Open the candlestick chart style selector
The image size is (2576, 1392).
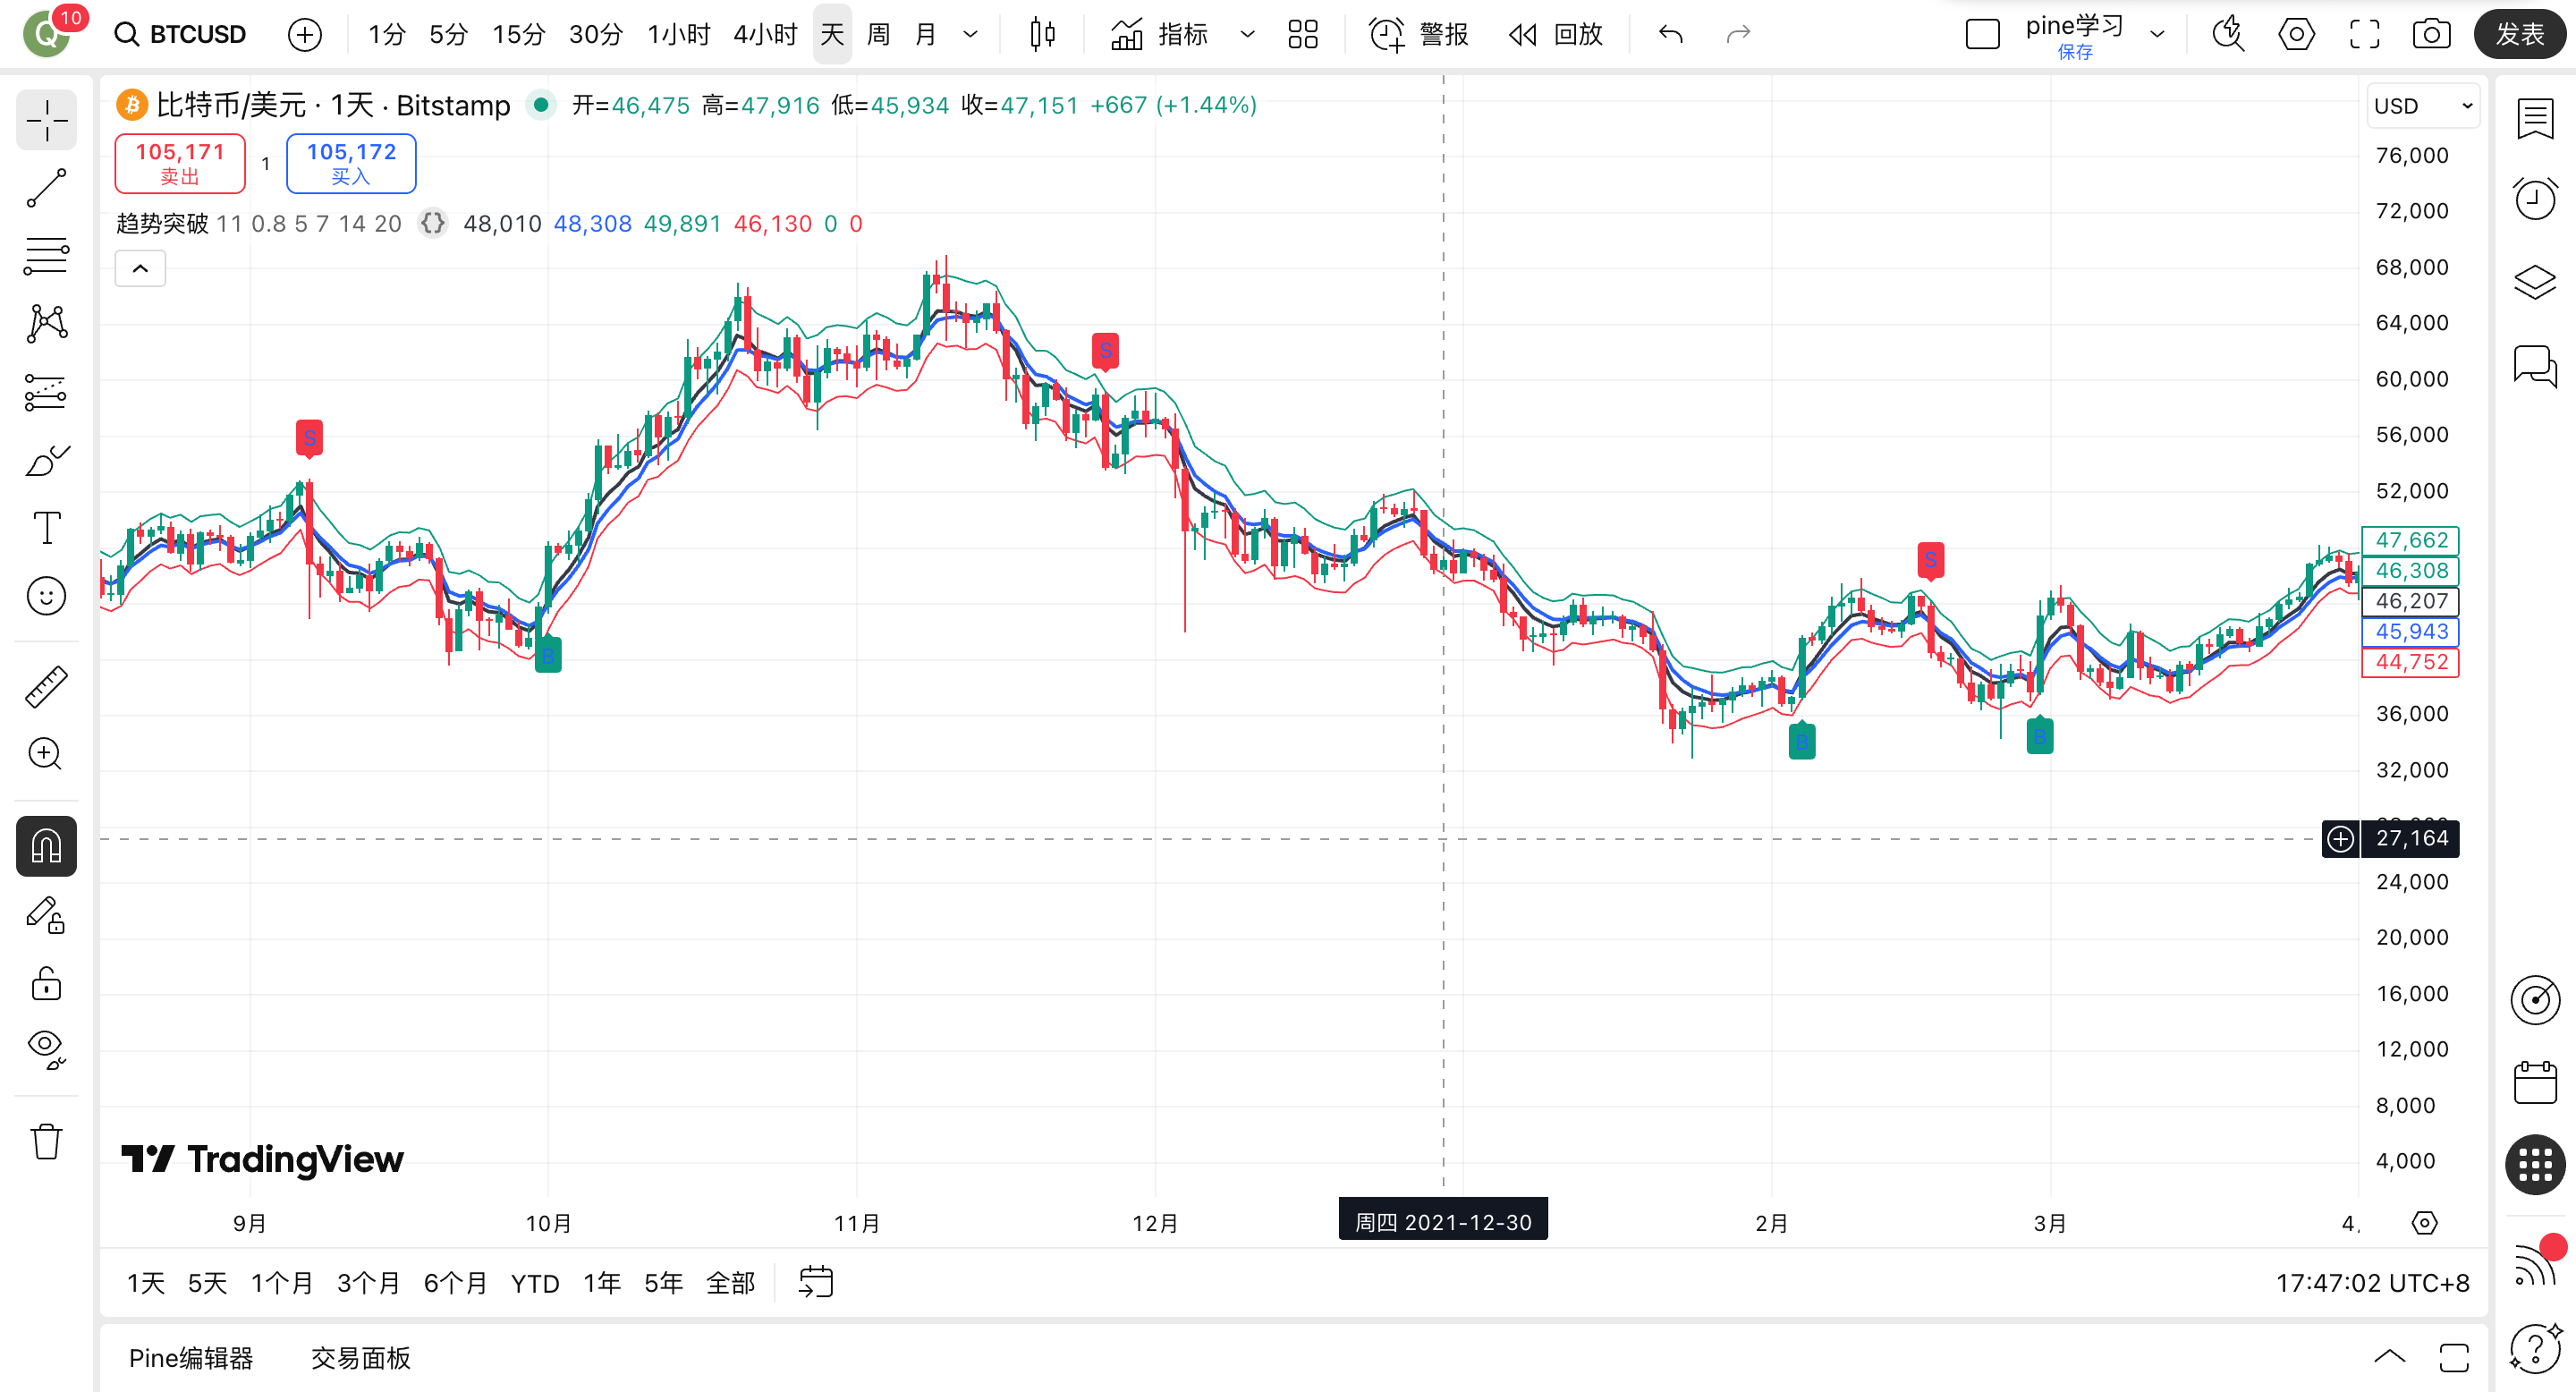[x=1042, y=35]
